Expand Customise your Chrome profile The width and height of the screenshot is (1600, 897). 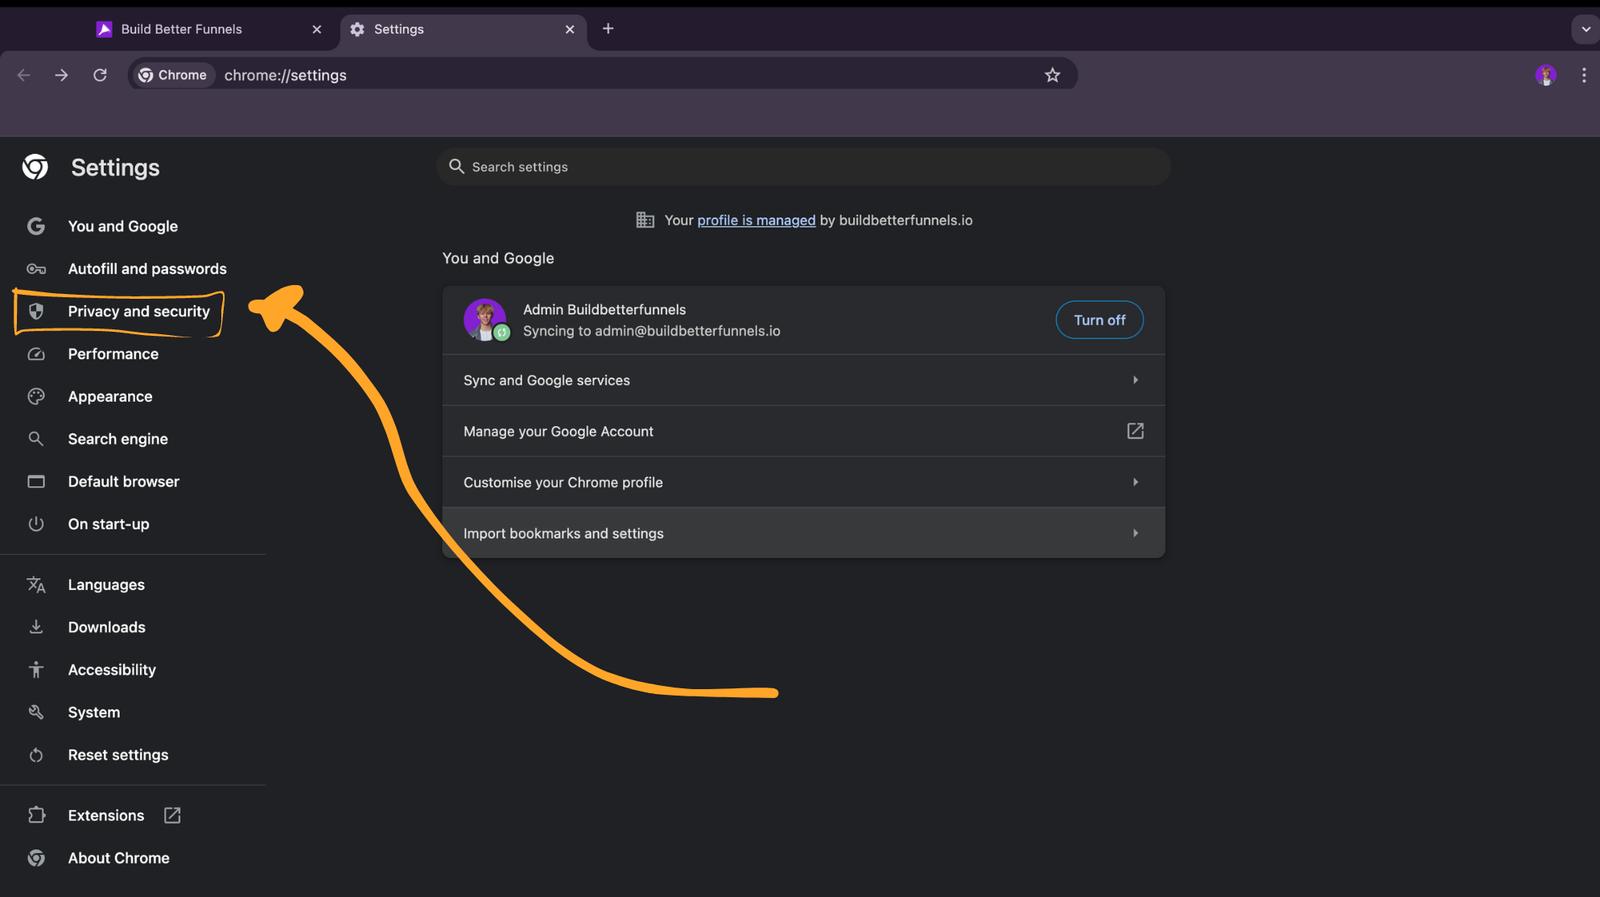802,482
